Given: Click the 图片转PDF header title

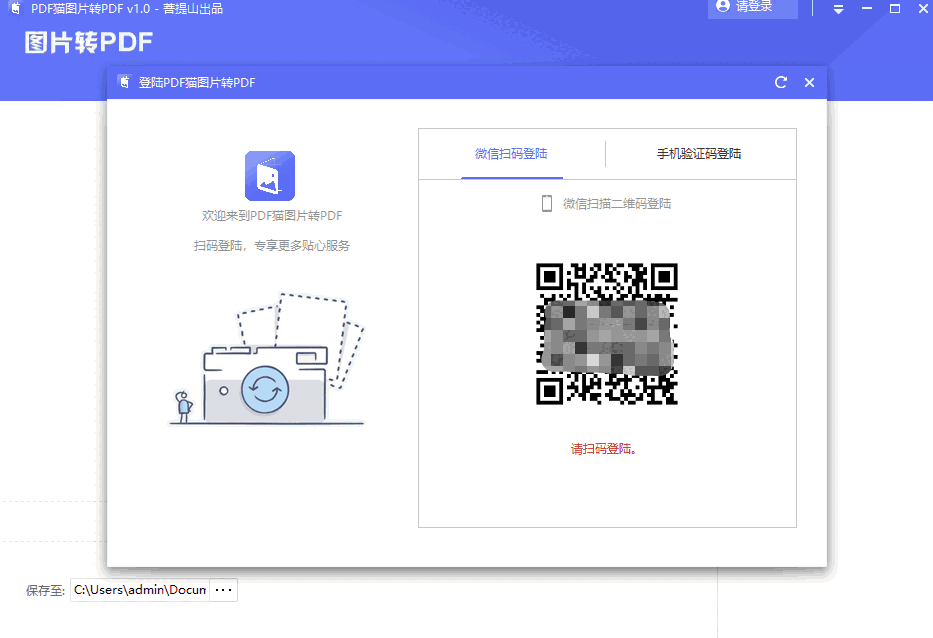Looking at the screenshot, I should pyautogui.click(x=89, y=43).
